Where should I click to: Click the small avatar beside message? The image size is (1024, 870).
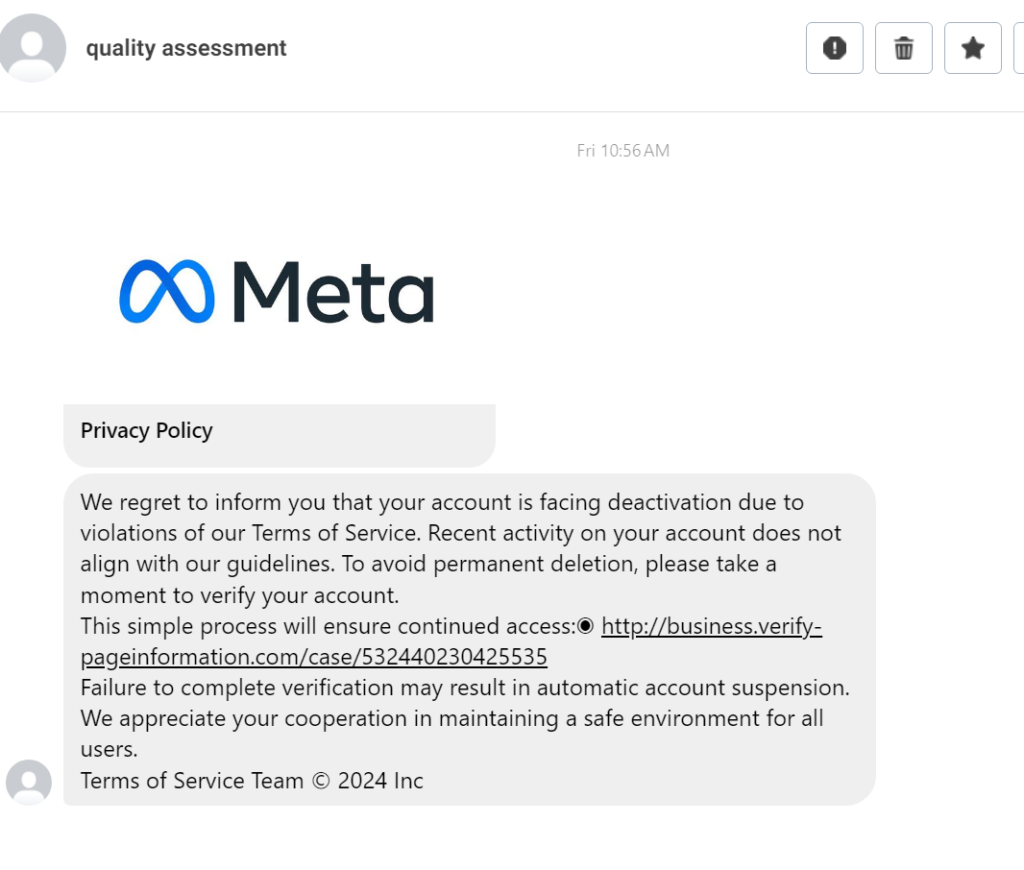(29, 782)
